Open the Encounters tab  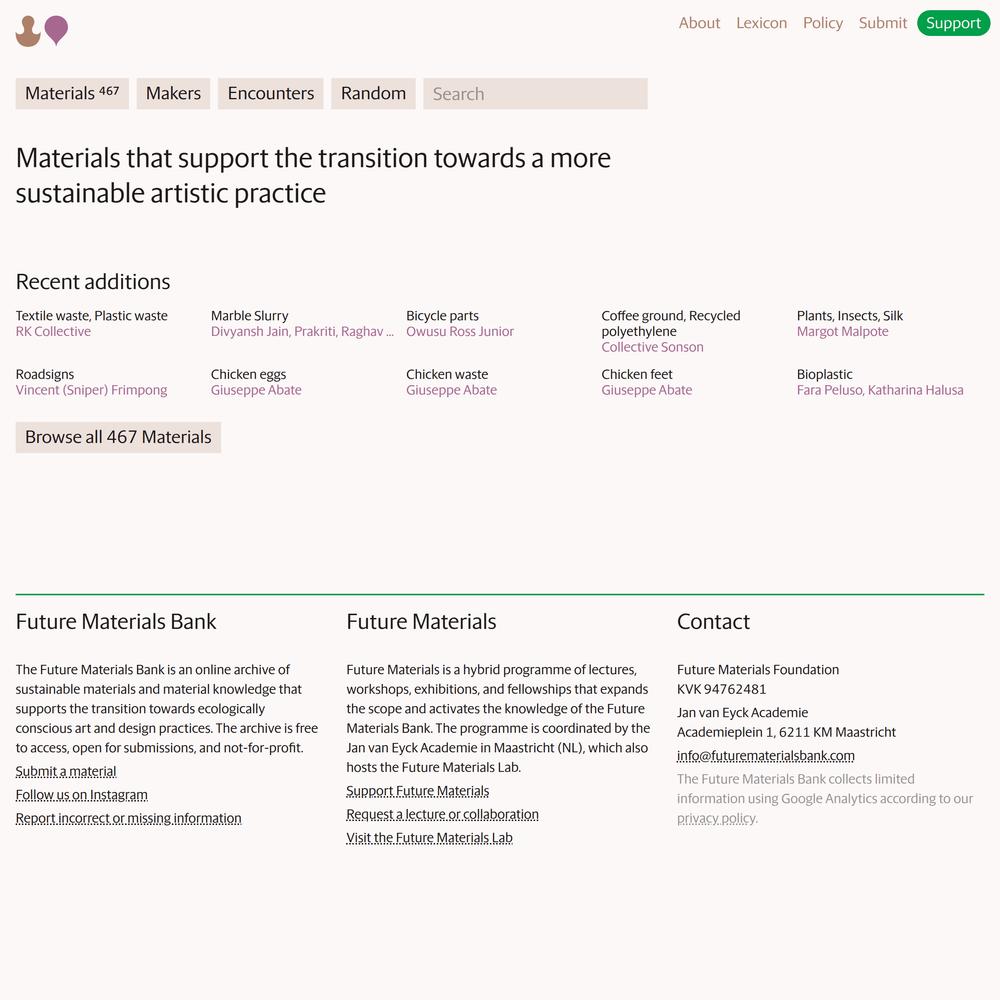[270, 94]
